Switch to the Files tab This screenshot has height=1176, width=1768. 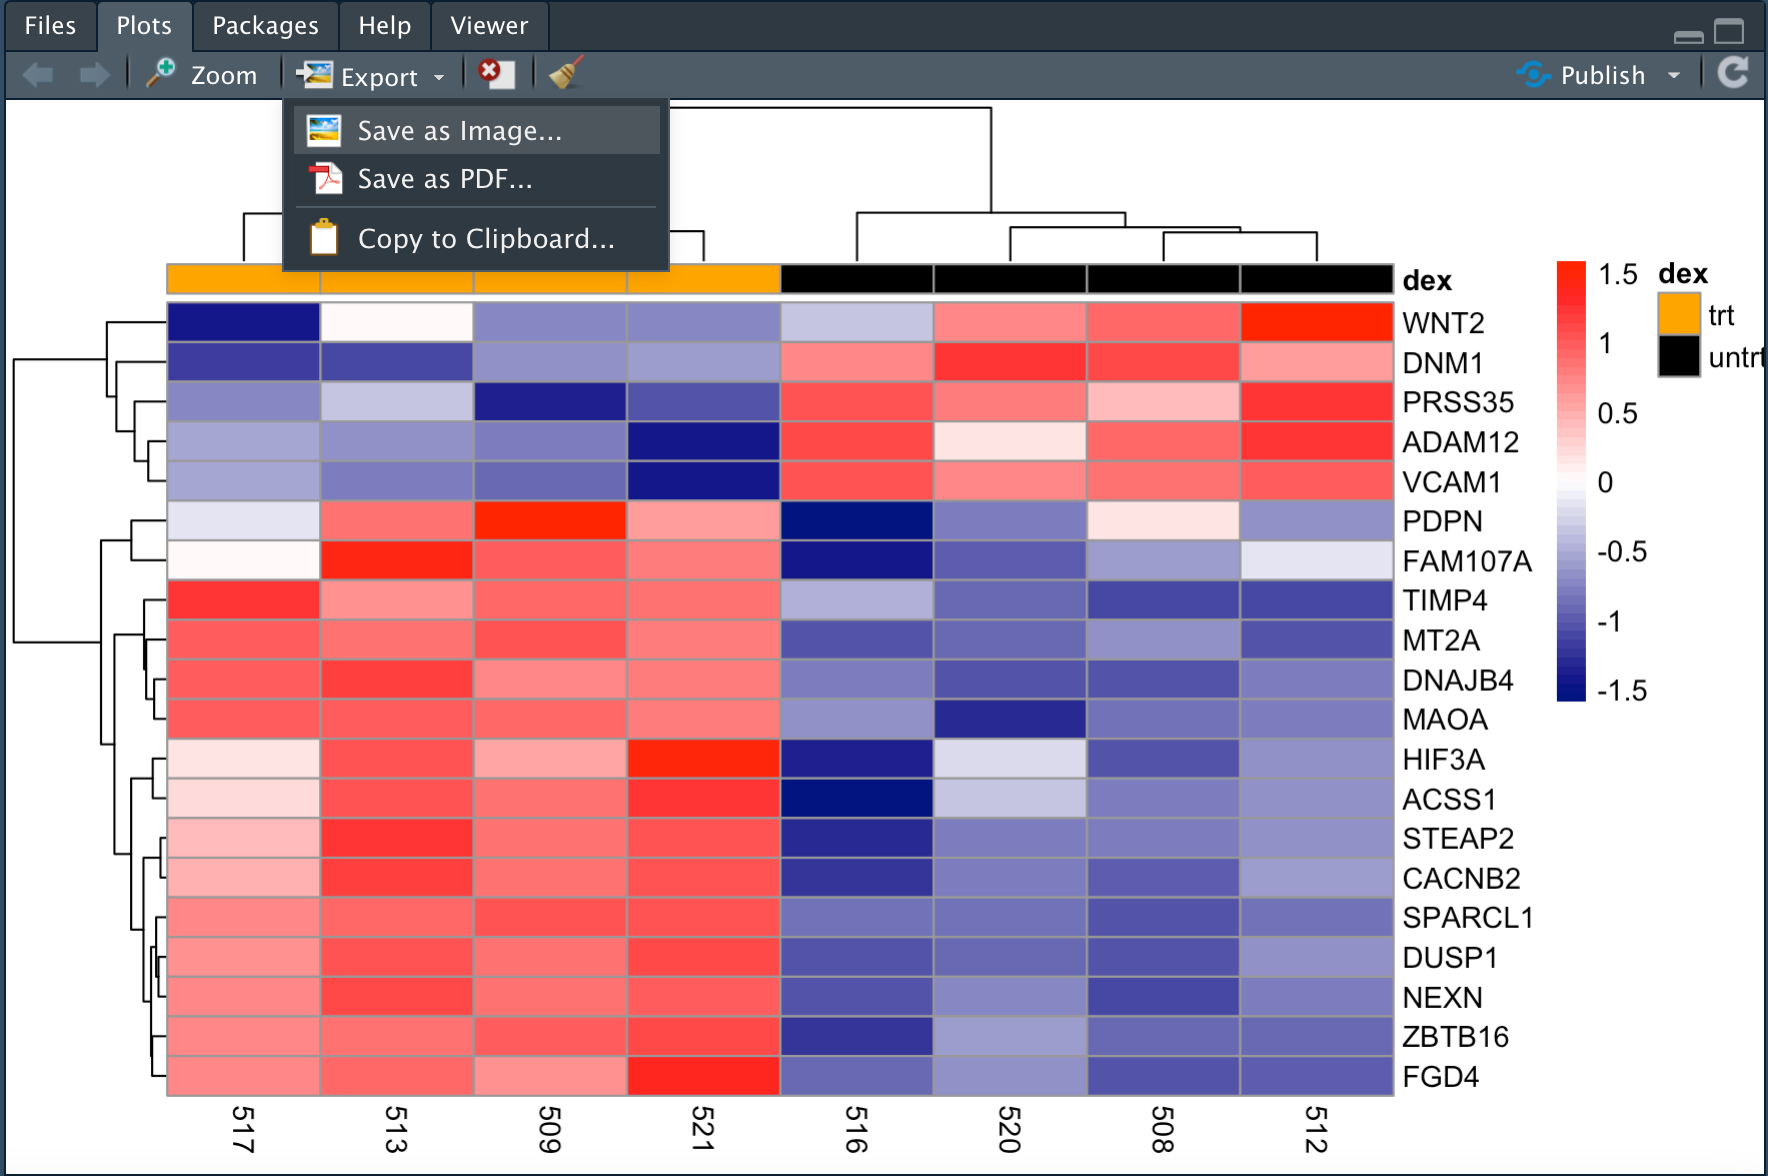50,26
